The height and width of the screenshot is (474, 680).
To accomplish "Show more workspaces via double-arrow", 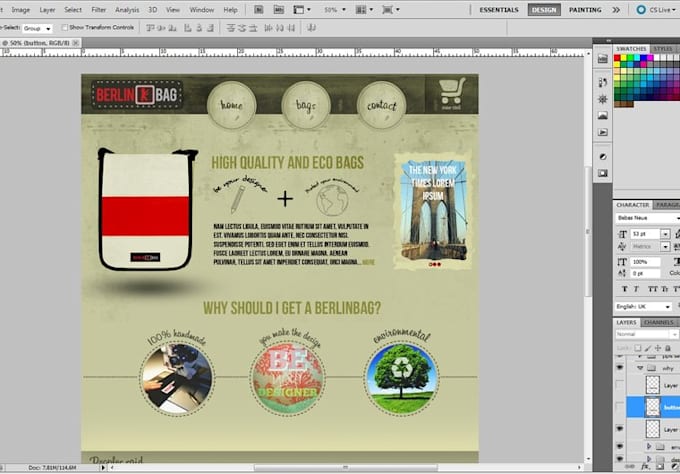I will click(x=616, y=10).
